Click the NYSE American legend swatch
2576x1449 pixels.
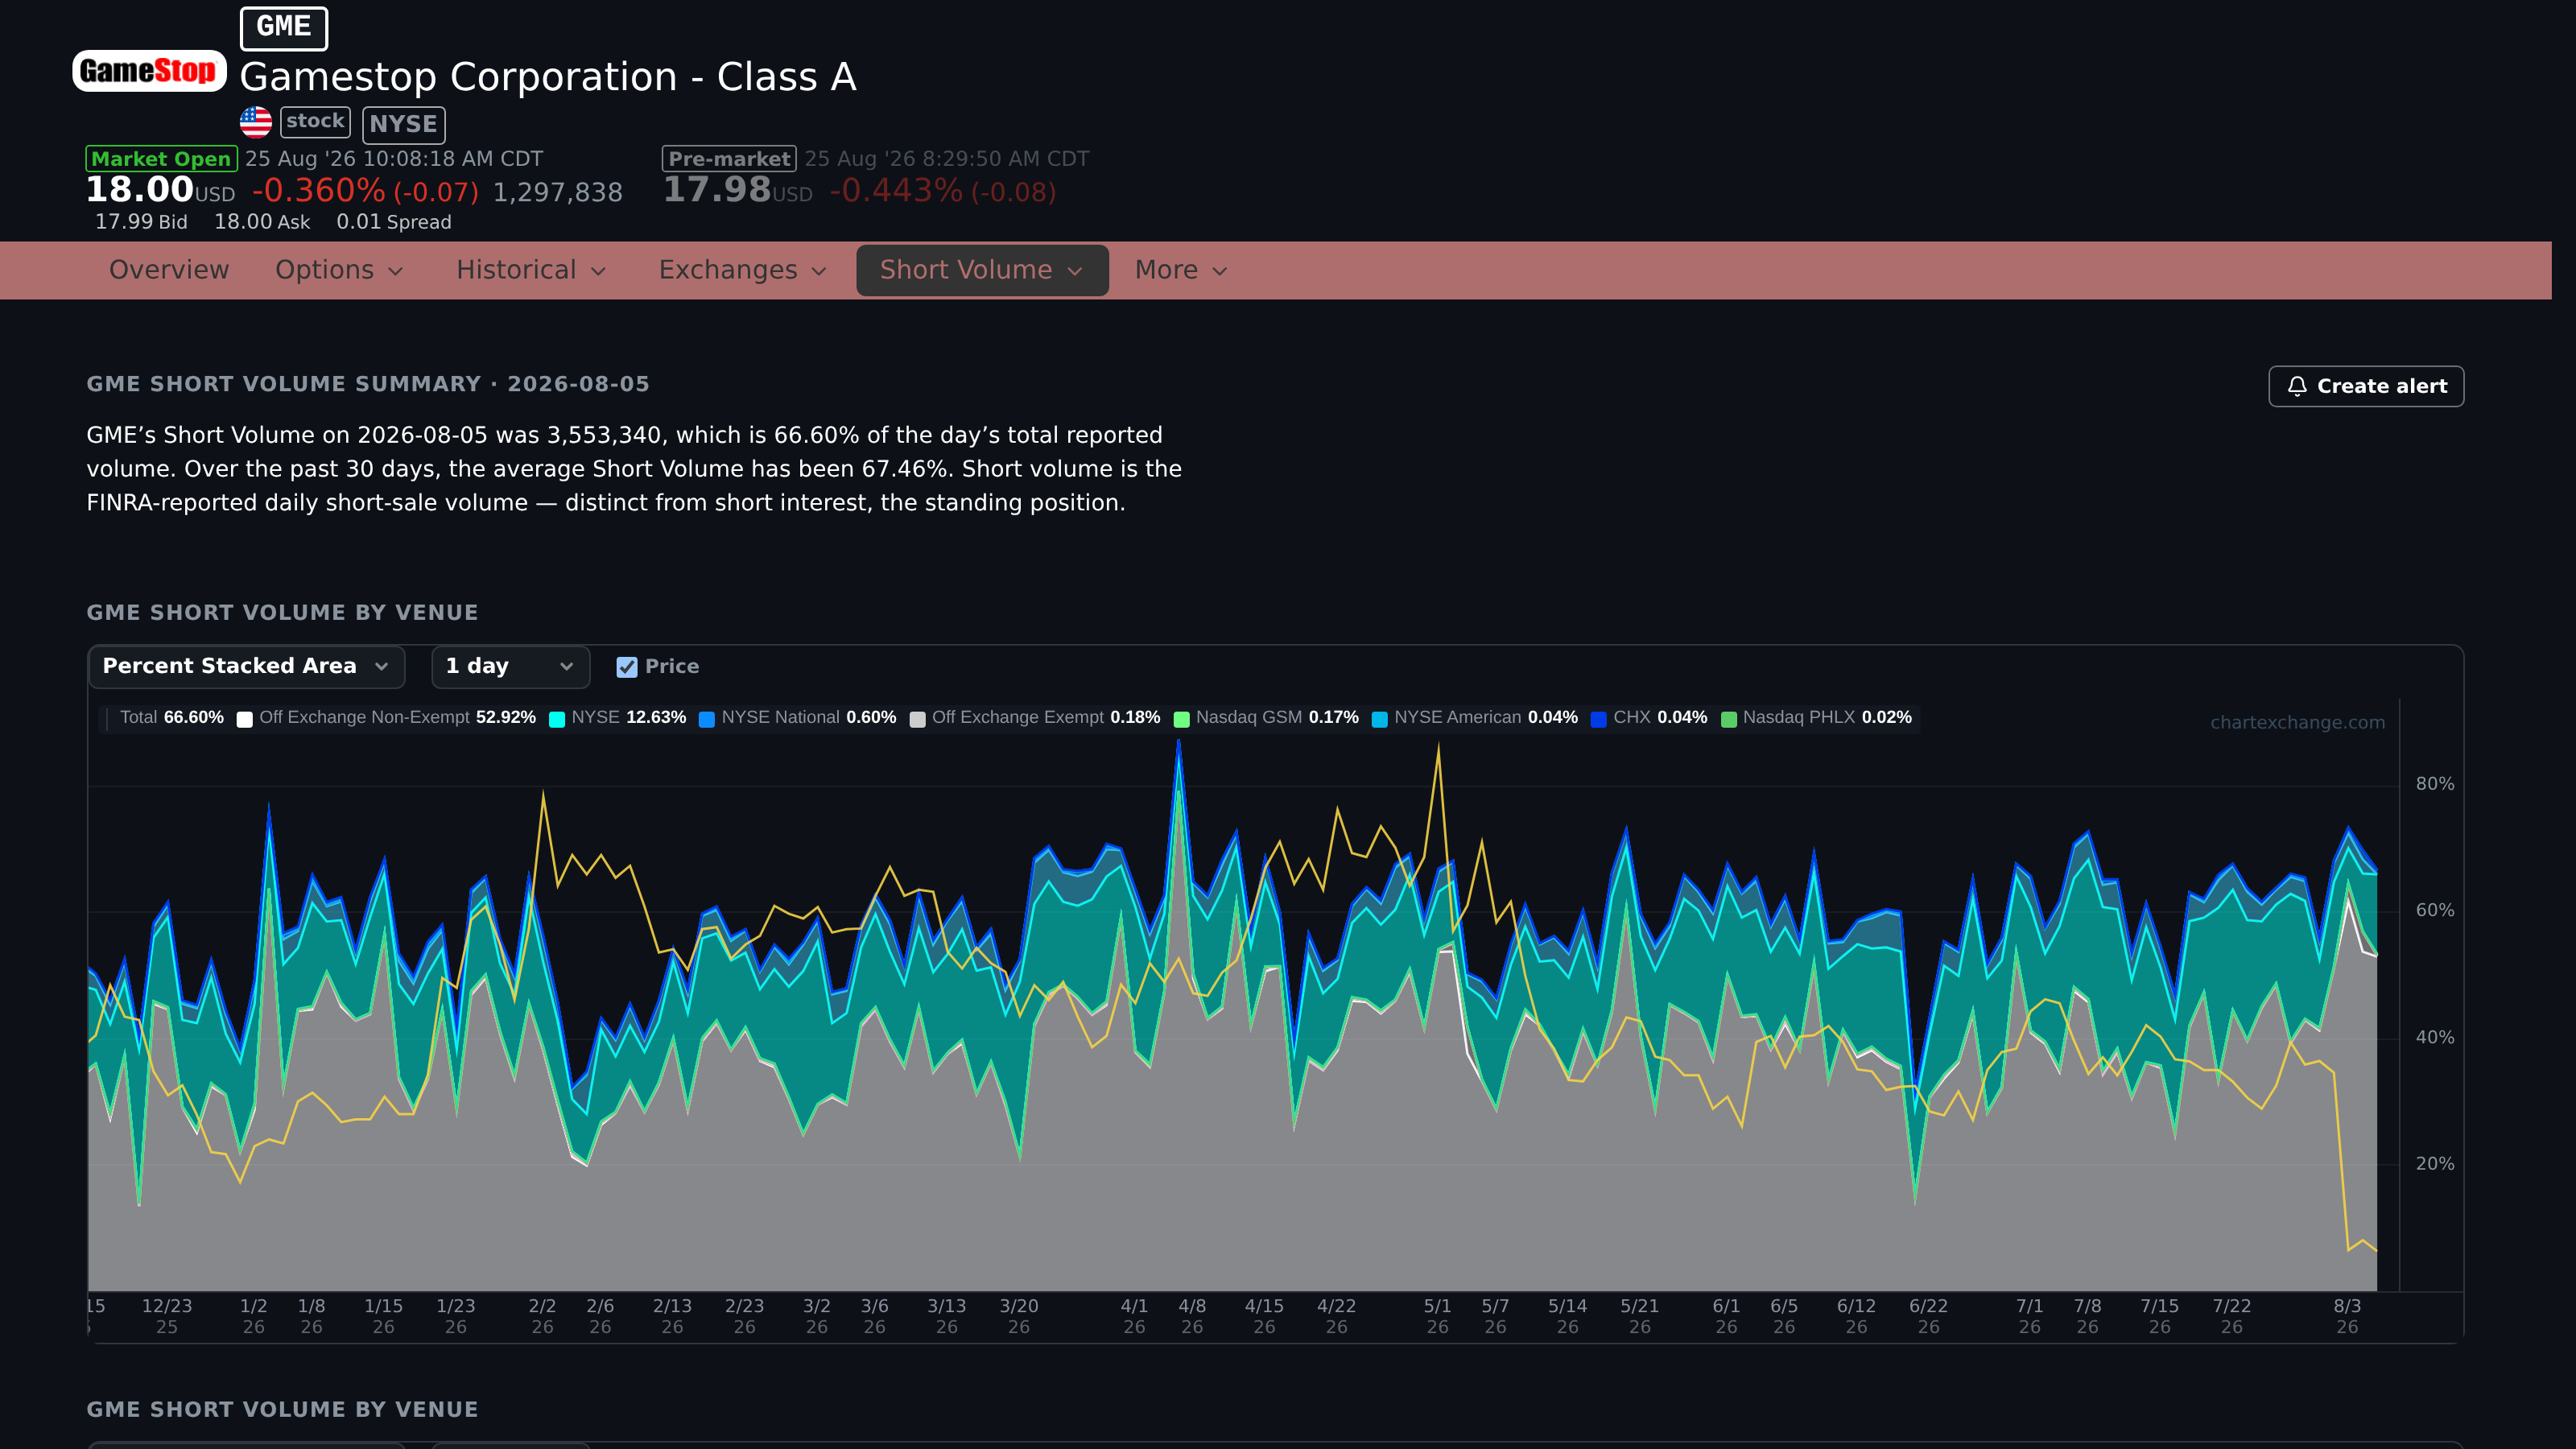[1380, 719]
